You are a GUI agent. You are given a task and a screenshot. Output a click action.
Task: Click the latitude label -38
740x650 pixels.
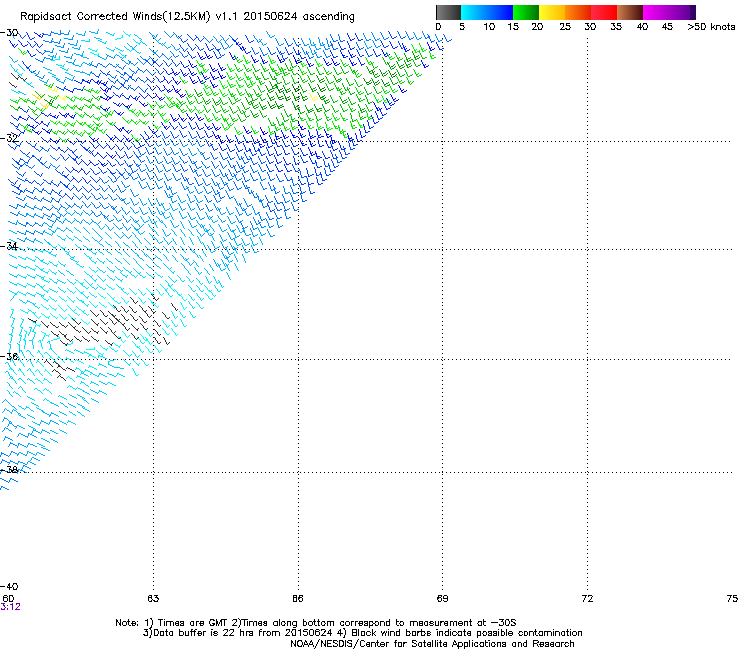pos(9,470)
